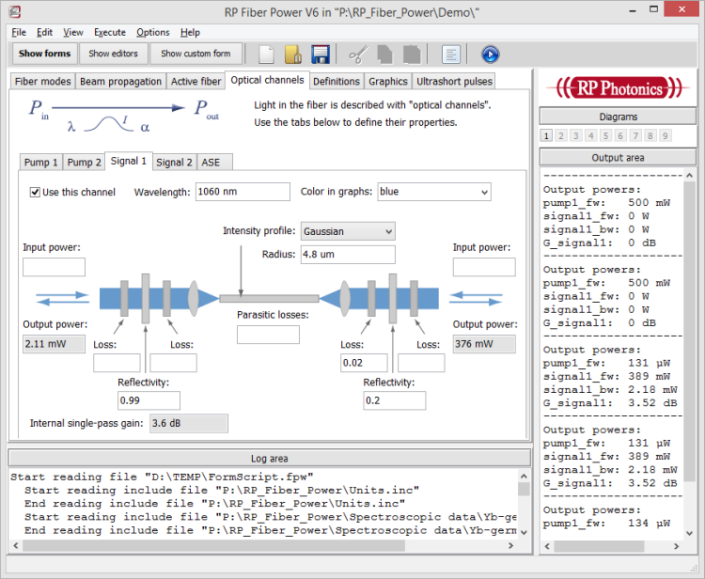Click the Show custom form button
Image resolution: width=705 pixels, height=579 pixels.
pyautogui.click(x=196, y=53)
